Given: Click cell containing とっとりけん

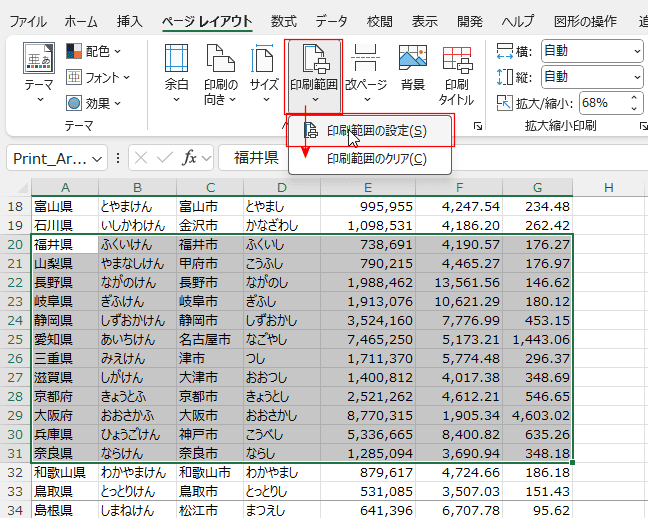Looking at the screenshot, I should click(137, 492).
